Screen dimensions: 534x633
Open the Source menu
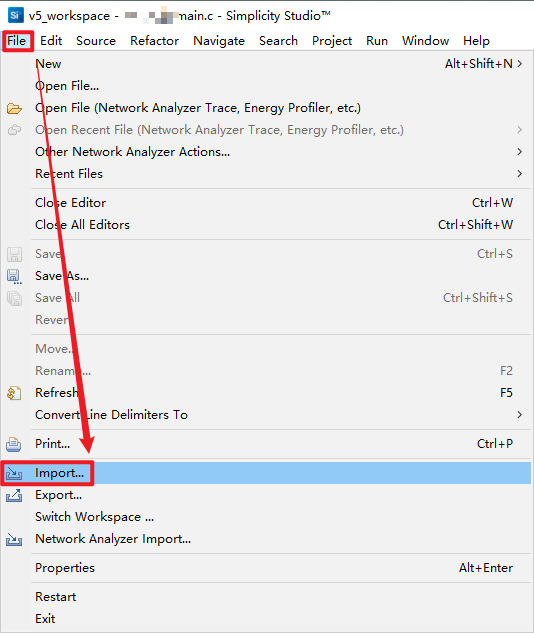tap(96, 41)
